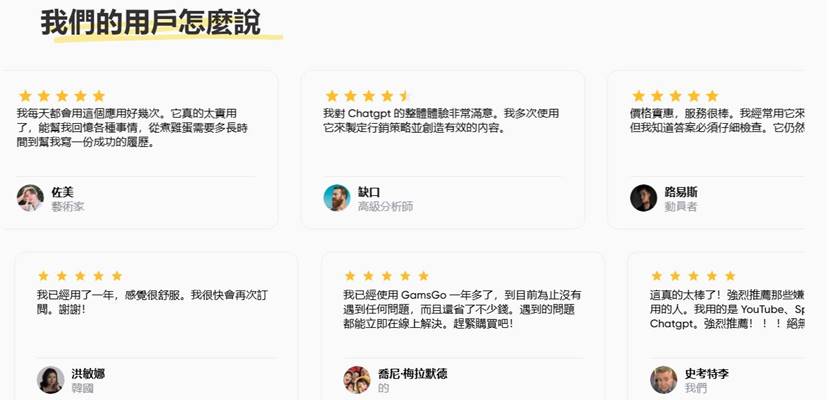Click 洪敏娜's profile picture
This screenshot has width=831, height=400.
pos(50,380)
